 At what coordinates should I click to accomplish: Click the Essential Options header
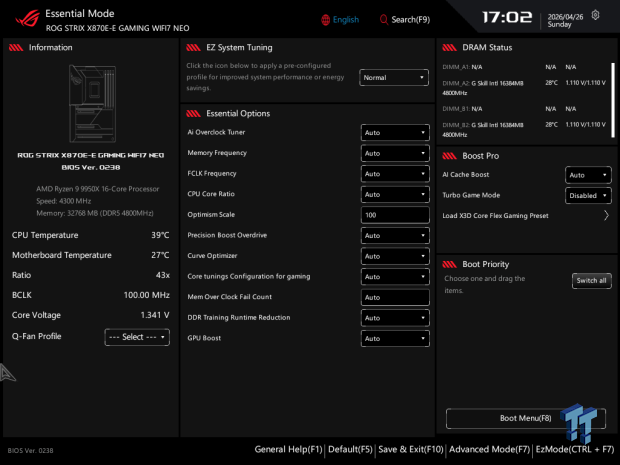[238, 113]
